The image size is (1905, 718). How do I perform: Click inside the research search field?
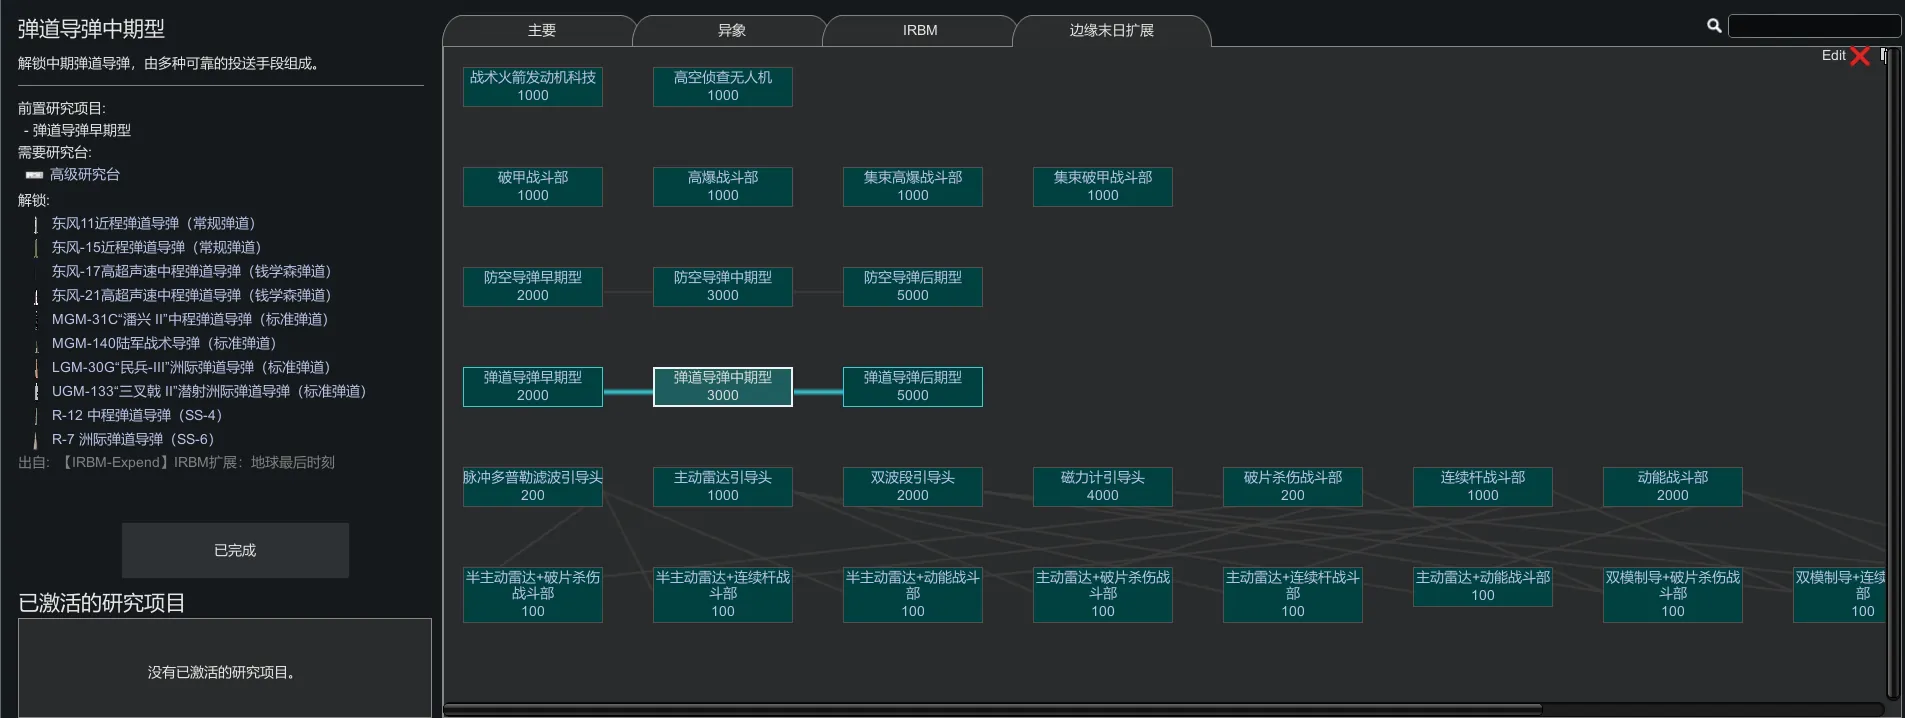pyautogui.click(x=1813, y=26)
